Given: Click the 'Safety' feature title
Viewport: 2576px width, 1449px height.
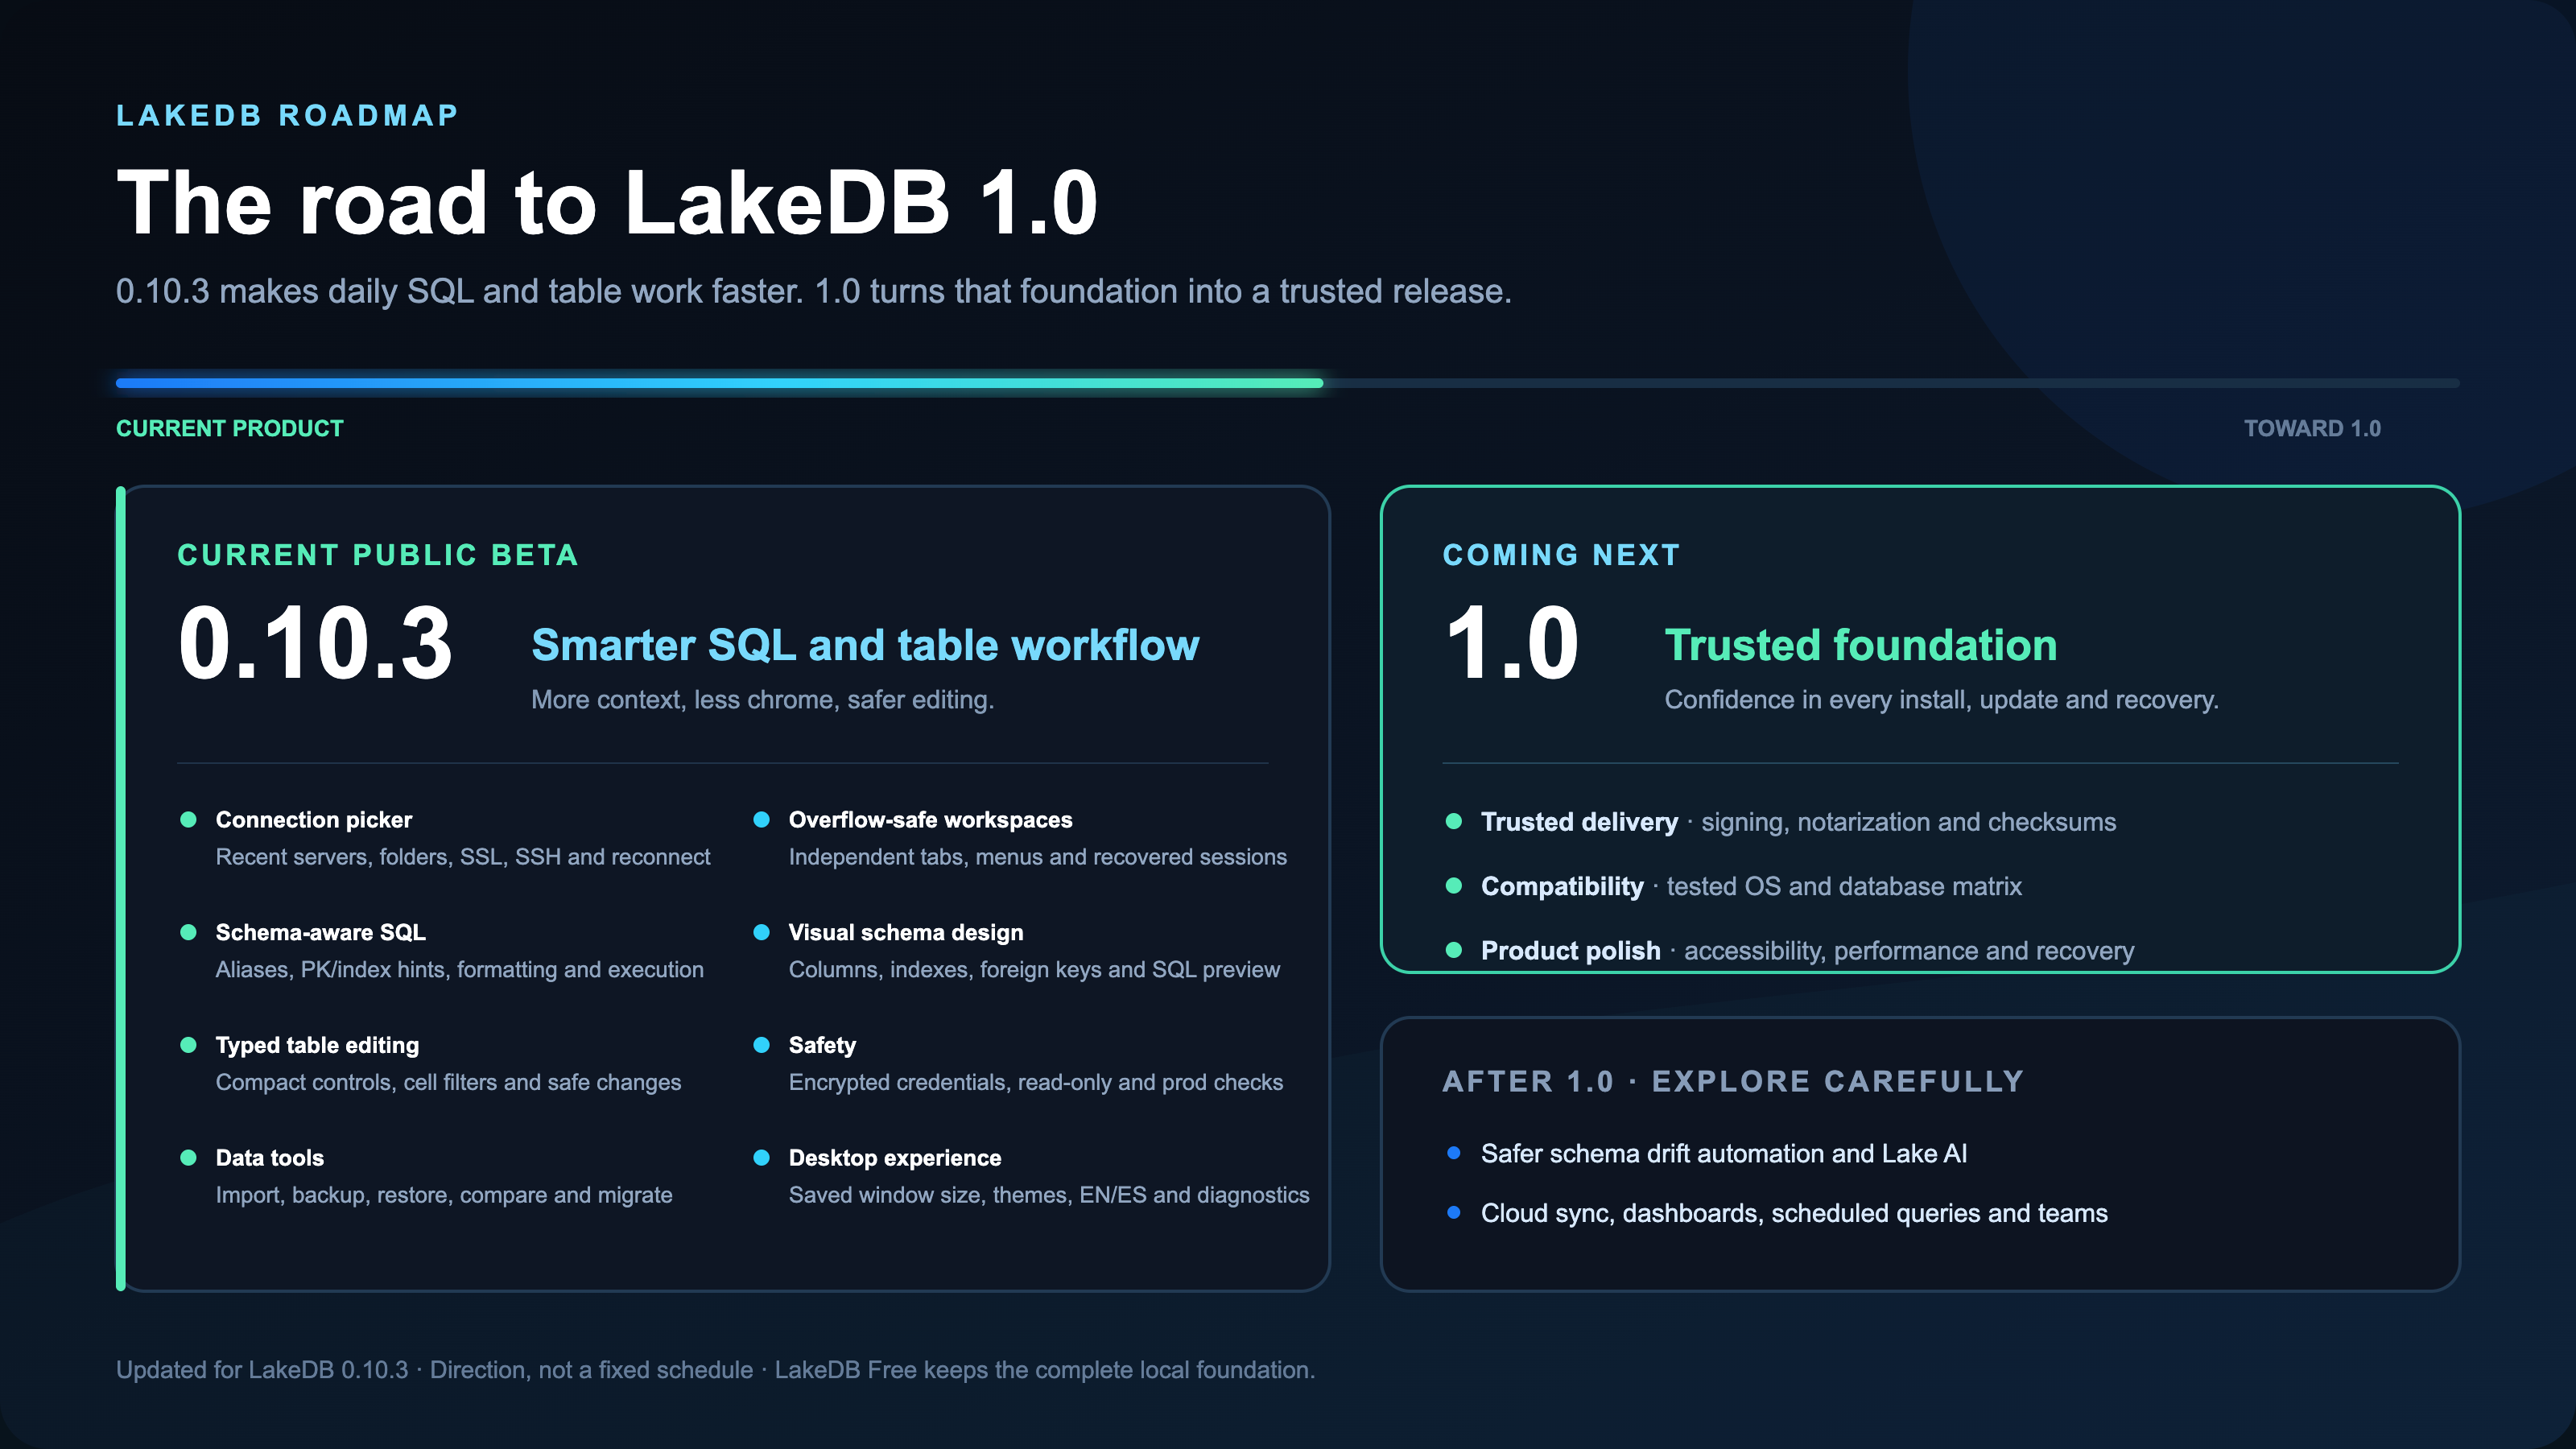Looking at the screenshot, I should pyautogui.click(x=822, y=1045).
